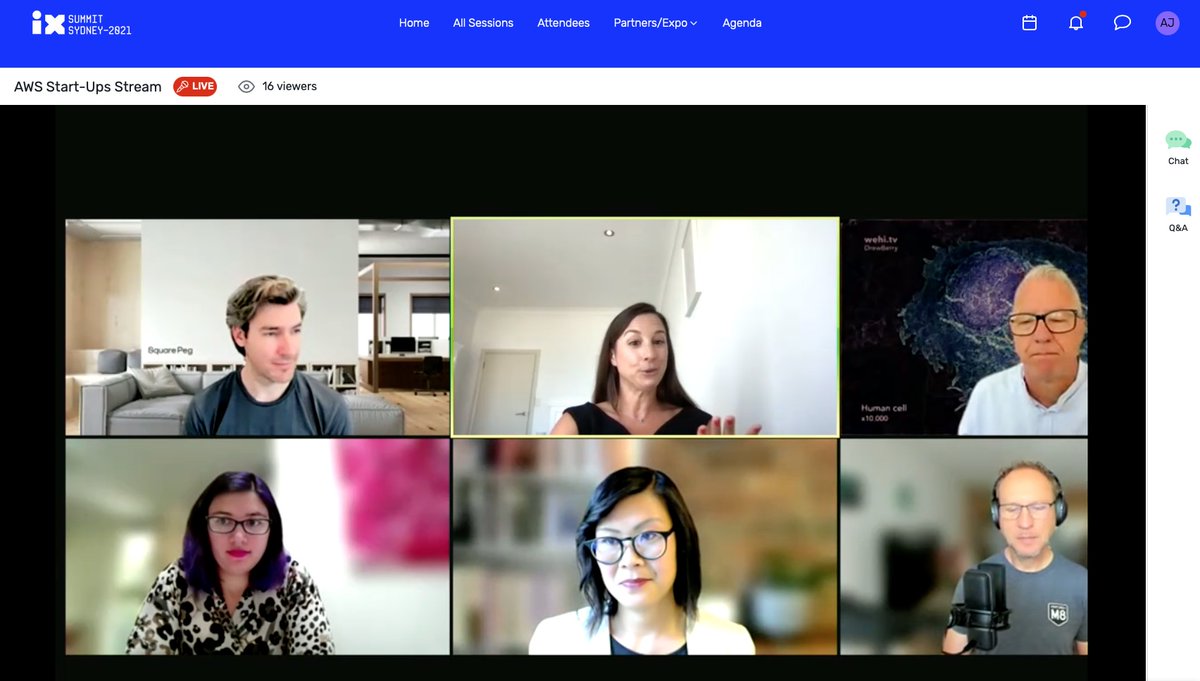Open the Q&A side panel
The width and height of the screenshot is (1200, 681).
click(x=1178, y=215)
